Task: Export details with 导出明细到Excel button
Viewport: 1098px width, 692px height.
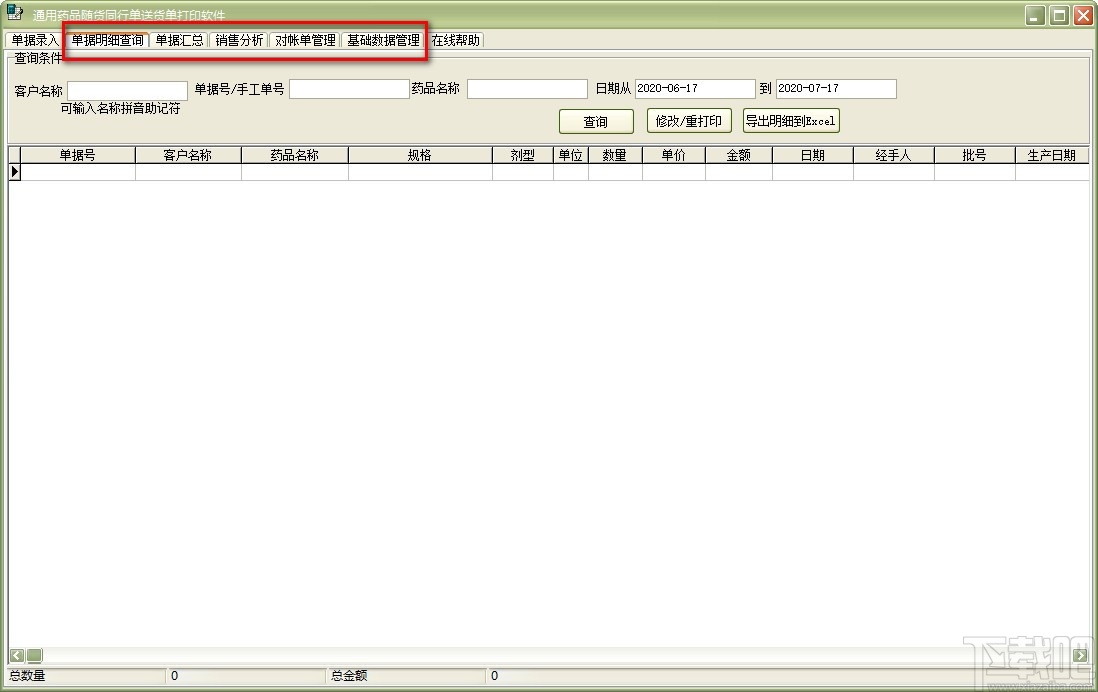Action: (x=791, y=120)
